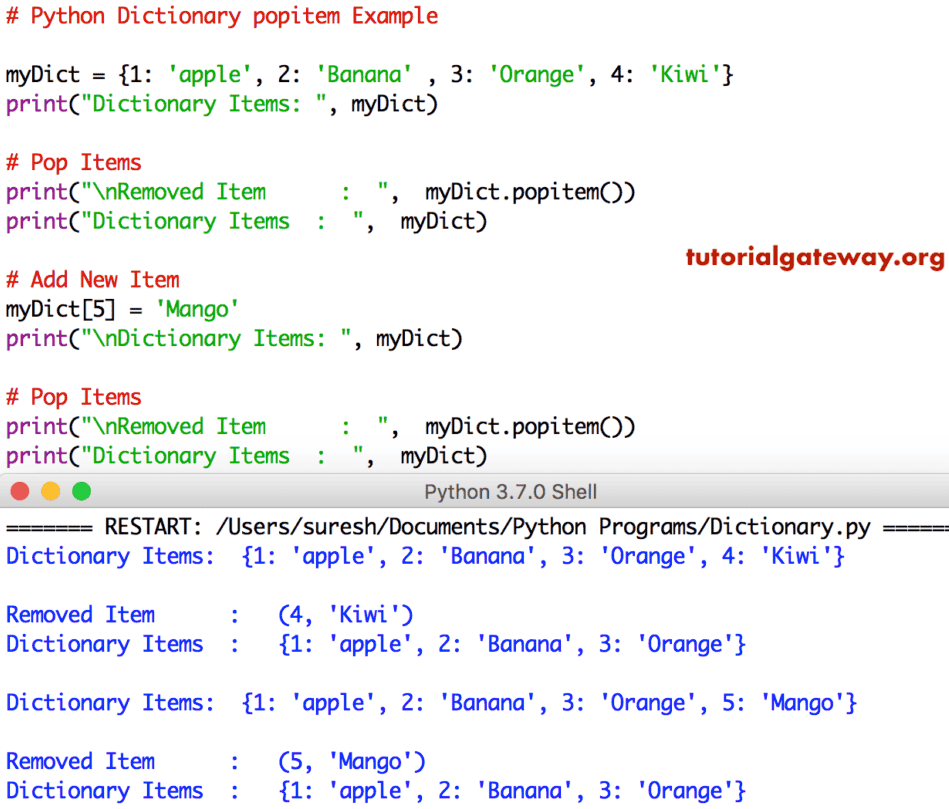The width and height of the screenshot is (949, 809).
Task: Click the '# Add New Item' comment
Action: (92, 279)
